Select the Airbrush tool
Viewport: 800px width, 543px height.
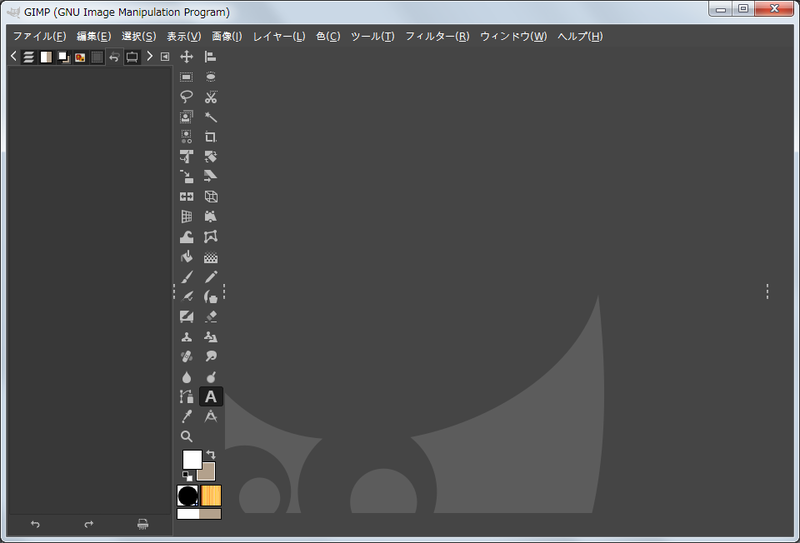[186, 297]
